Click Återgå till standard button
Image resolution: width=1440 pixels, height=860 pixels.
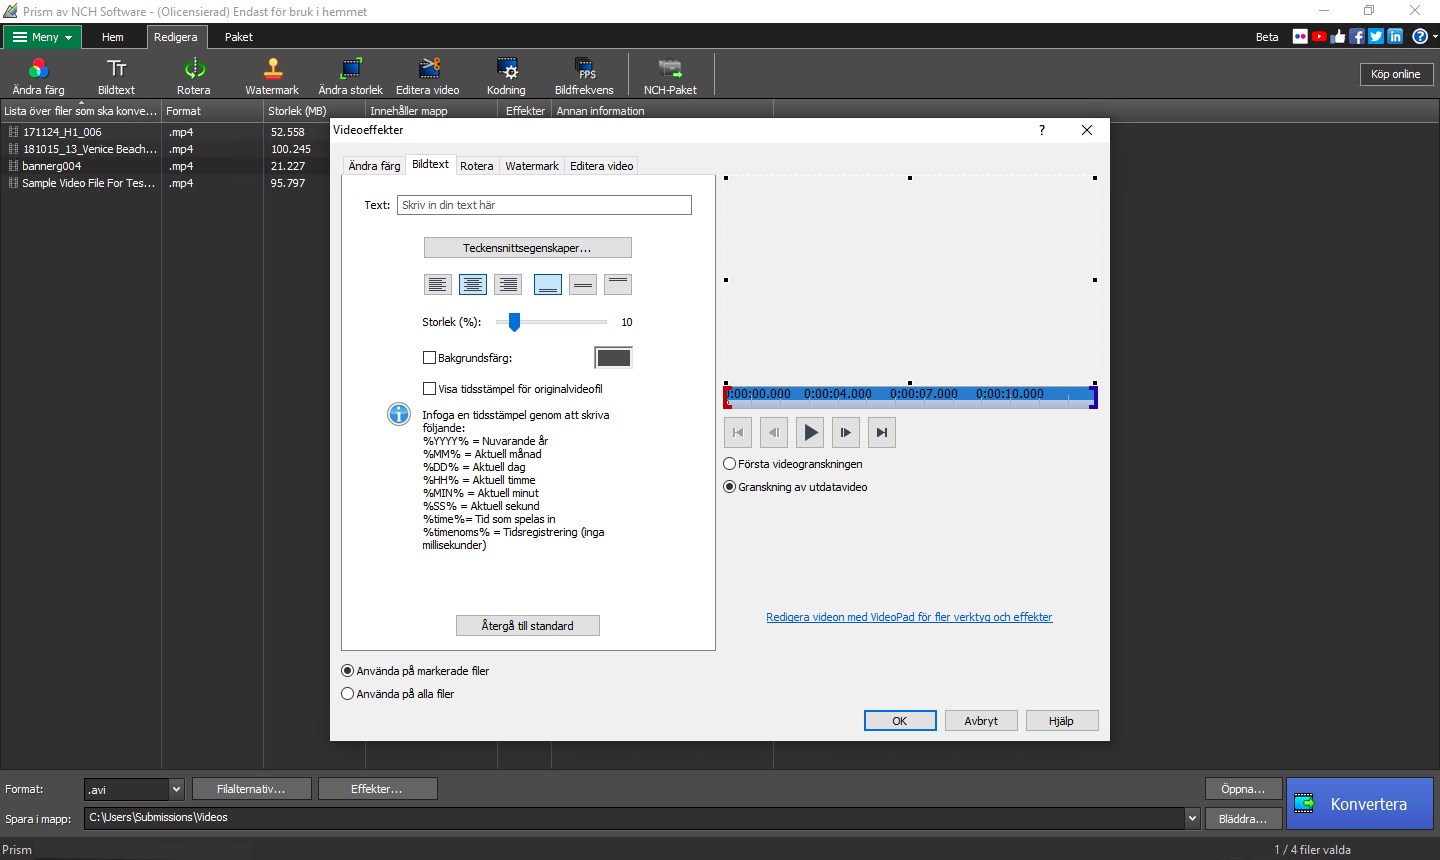(528, 626)
